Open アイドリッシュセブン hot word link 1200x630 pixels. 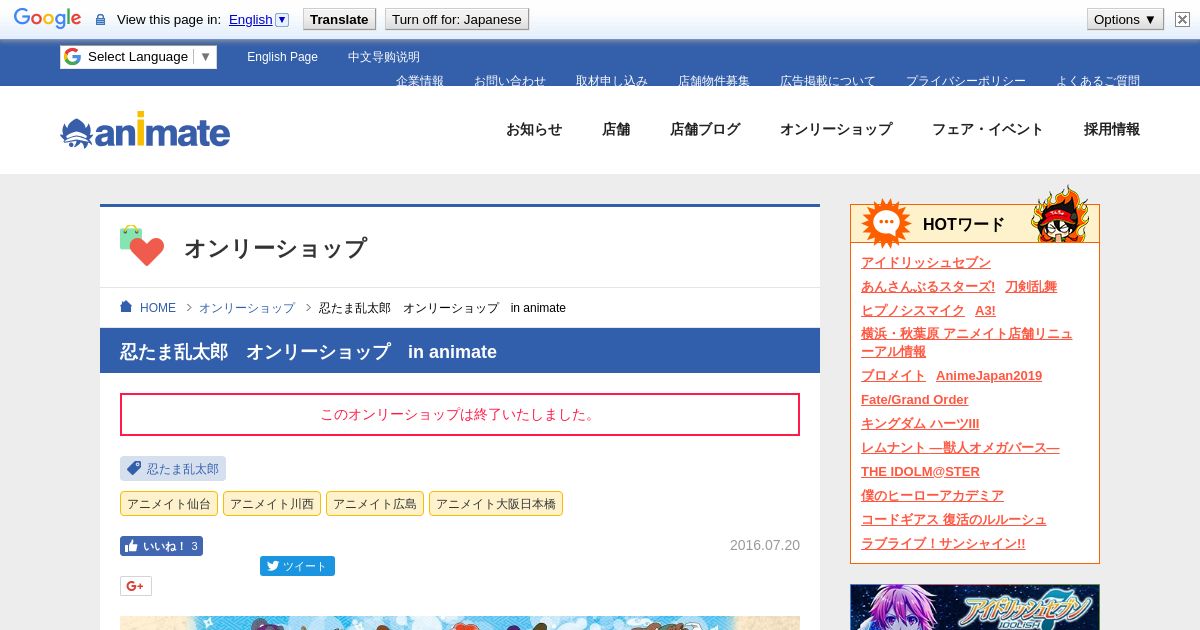click(x=926, y=262)
